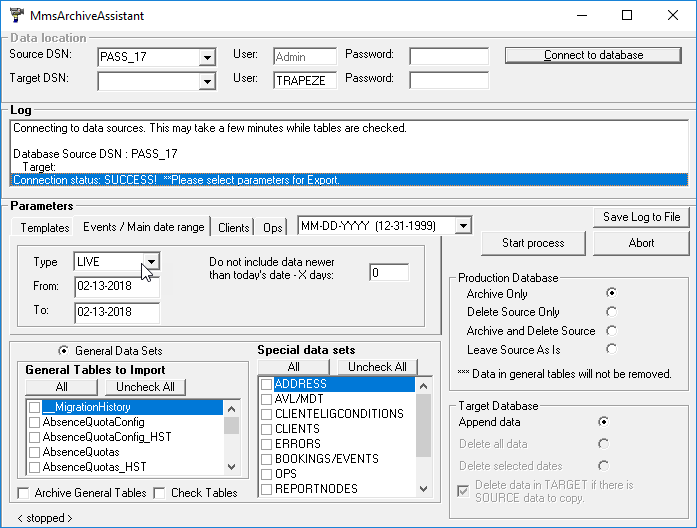
Task: Check the __MigrationHistory table checkbox
Action: (35, 407)
